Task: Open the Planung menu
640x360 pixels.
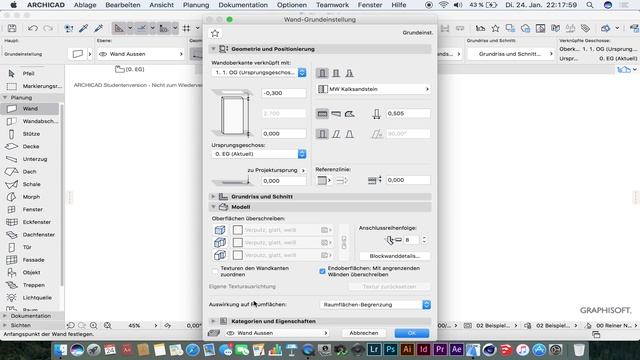Action: (x=196, y=5)
